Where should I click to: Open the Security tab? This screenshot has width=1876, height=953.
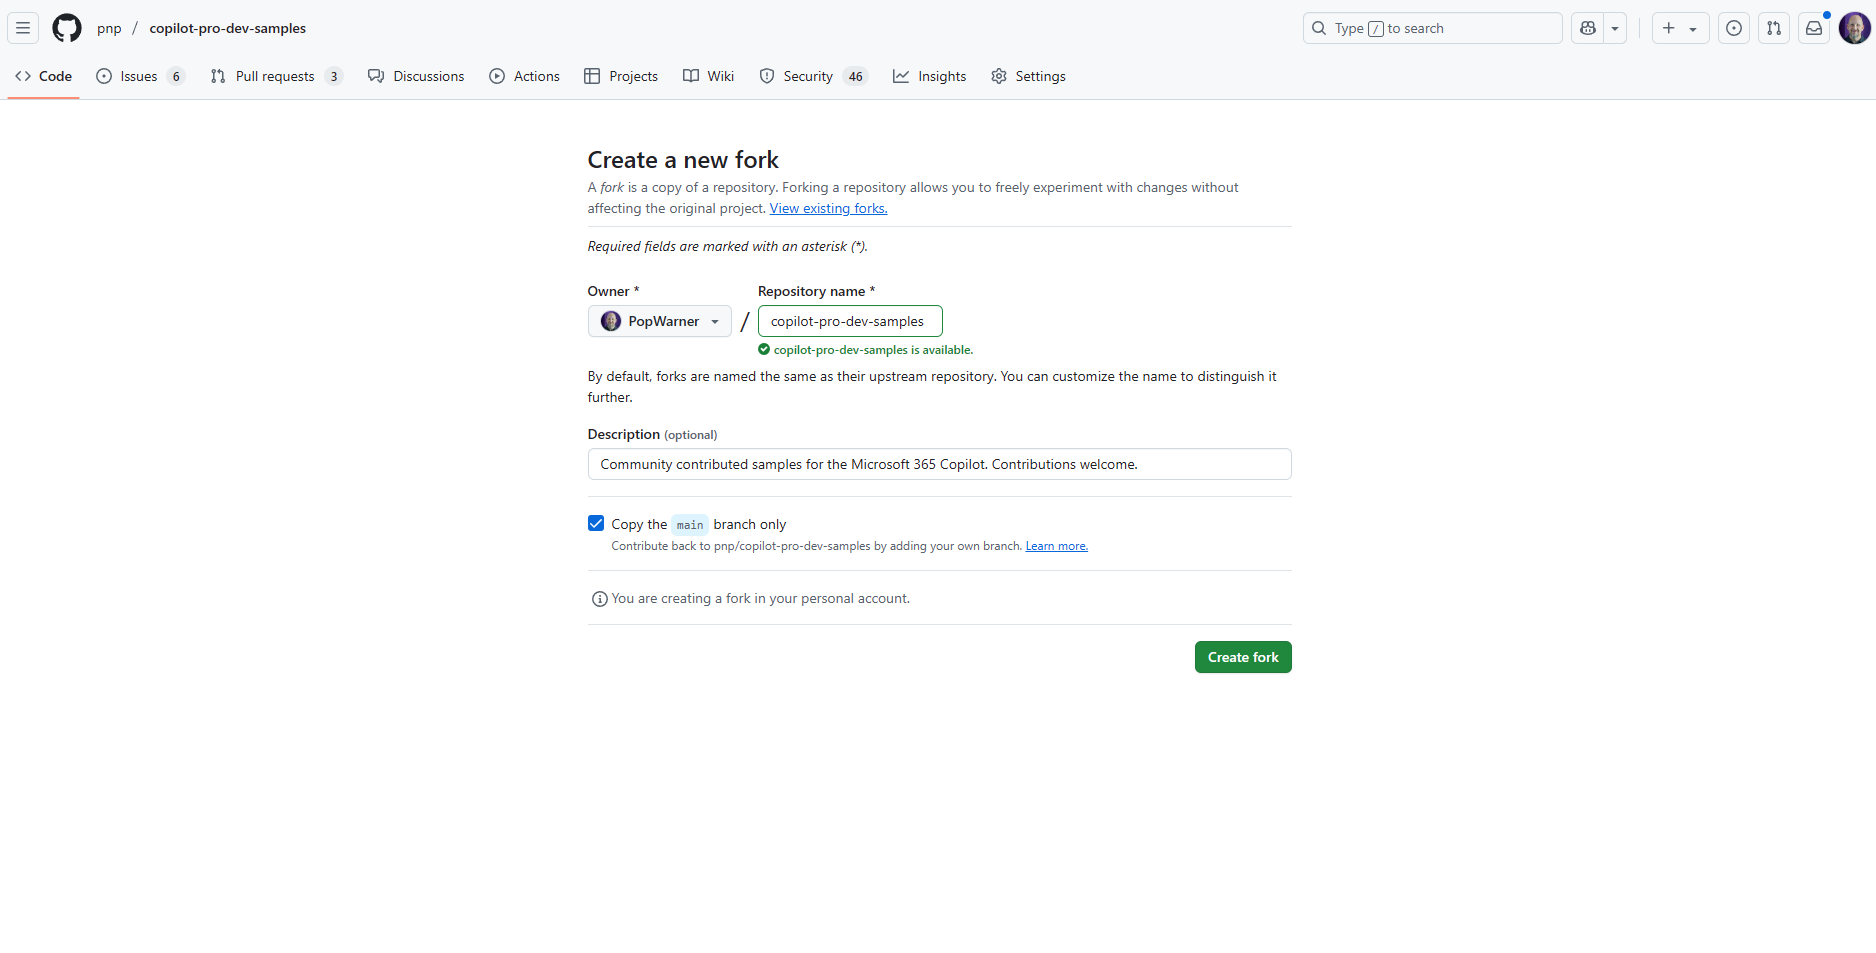[x=813, y=76]
